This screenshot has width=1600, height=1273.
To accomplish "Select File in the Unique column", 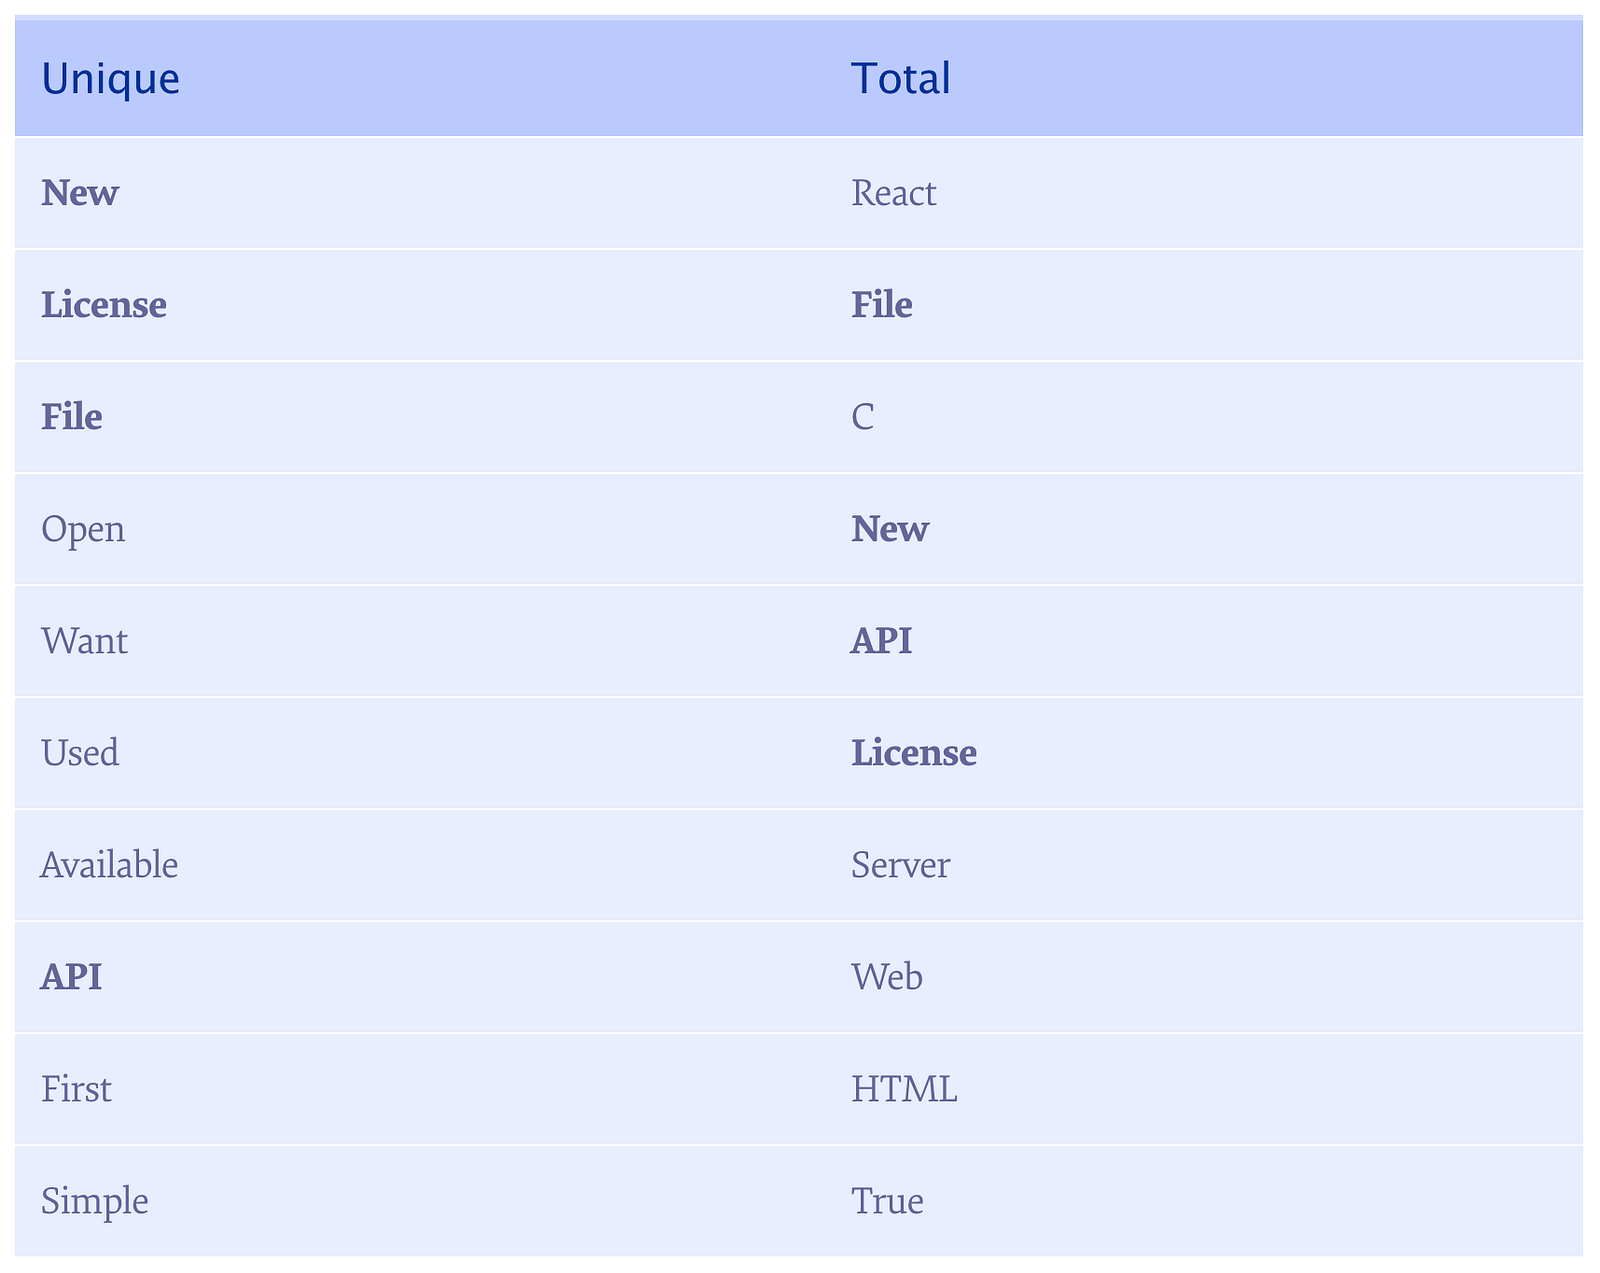I will (72, 416).
